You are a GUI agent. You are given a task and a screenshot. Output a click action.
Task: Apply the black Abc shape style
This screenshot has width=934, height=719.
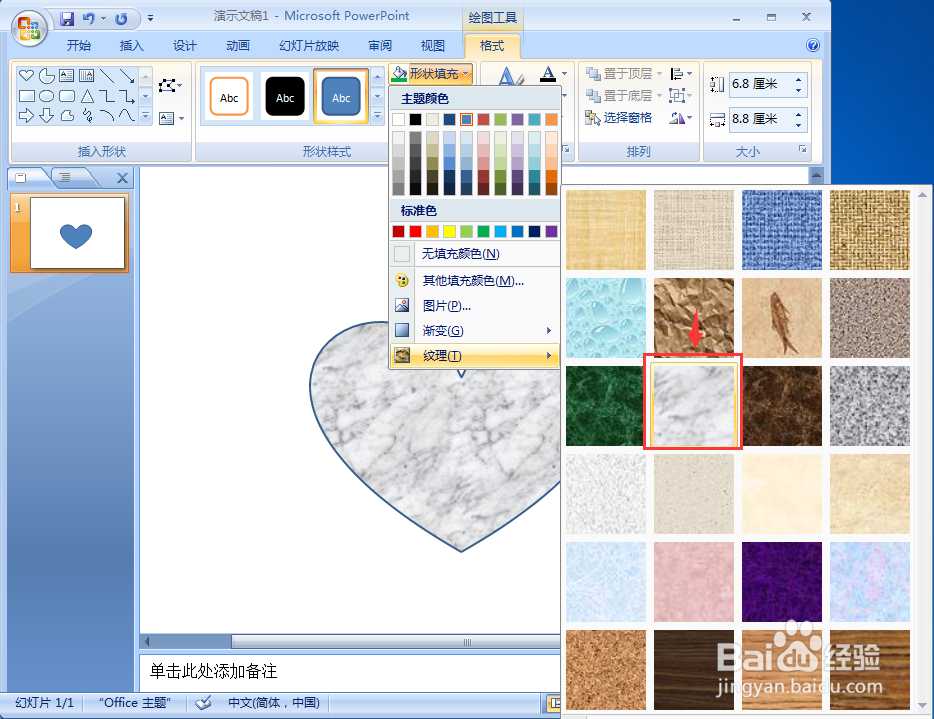[x=285, y=96]
